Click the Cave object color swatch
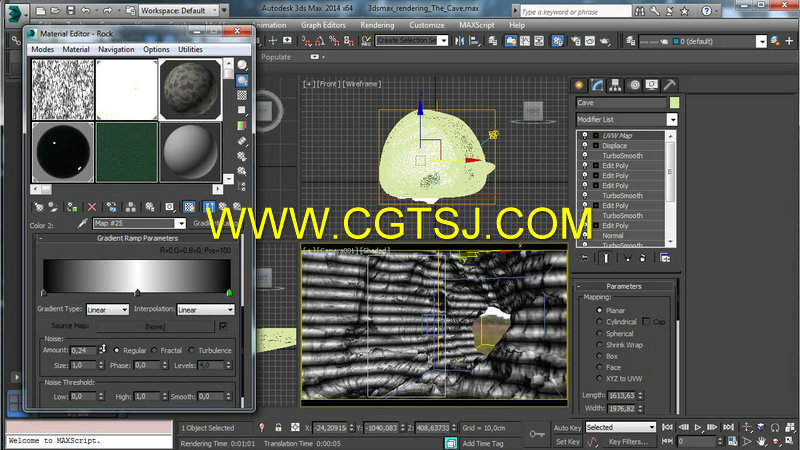This screenshot has width=800, height=450. 674,103
